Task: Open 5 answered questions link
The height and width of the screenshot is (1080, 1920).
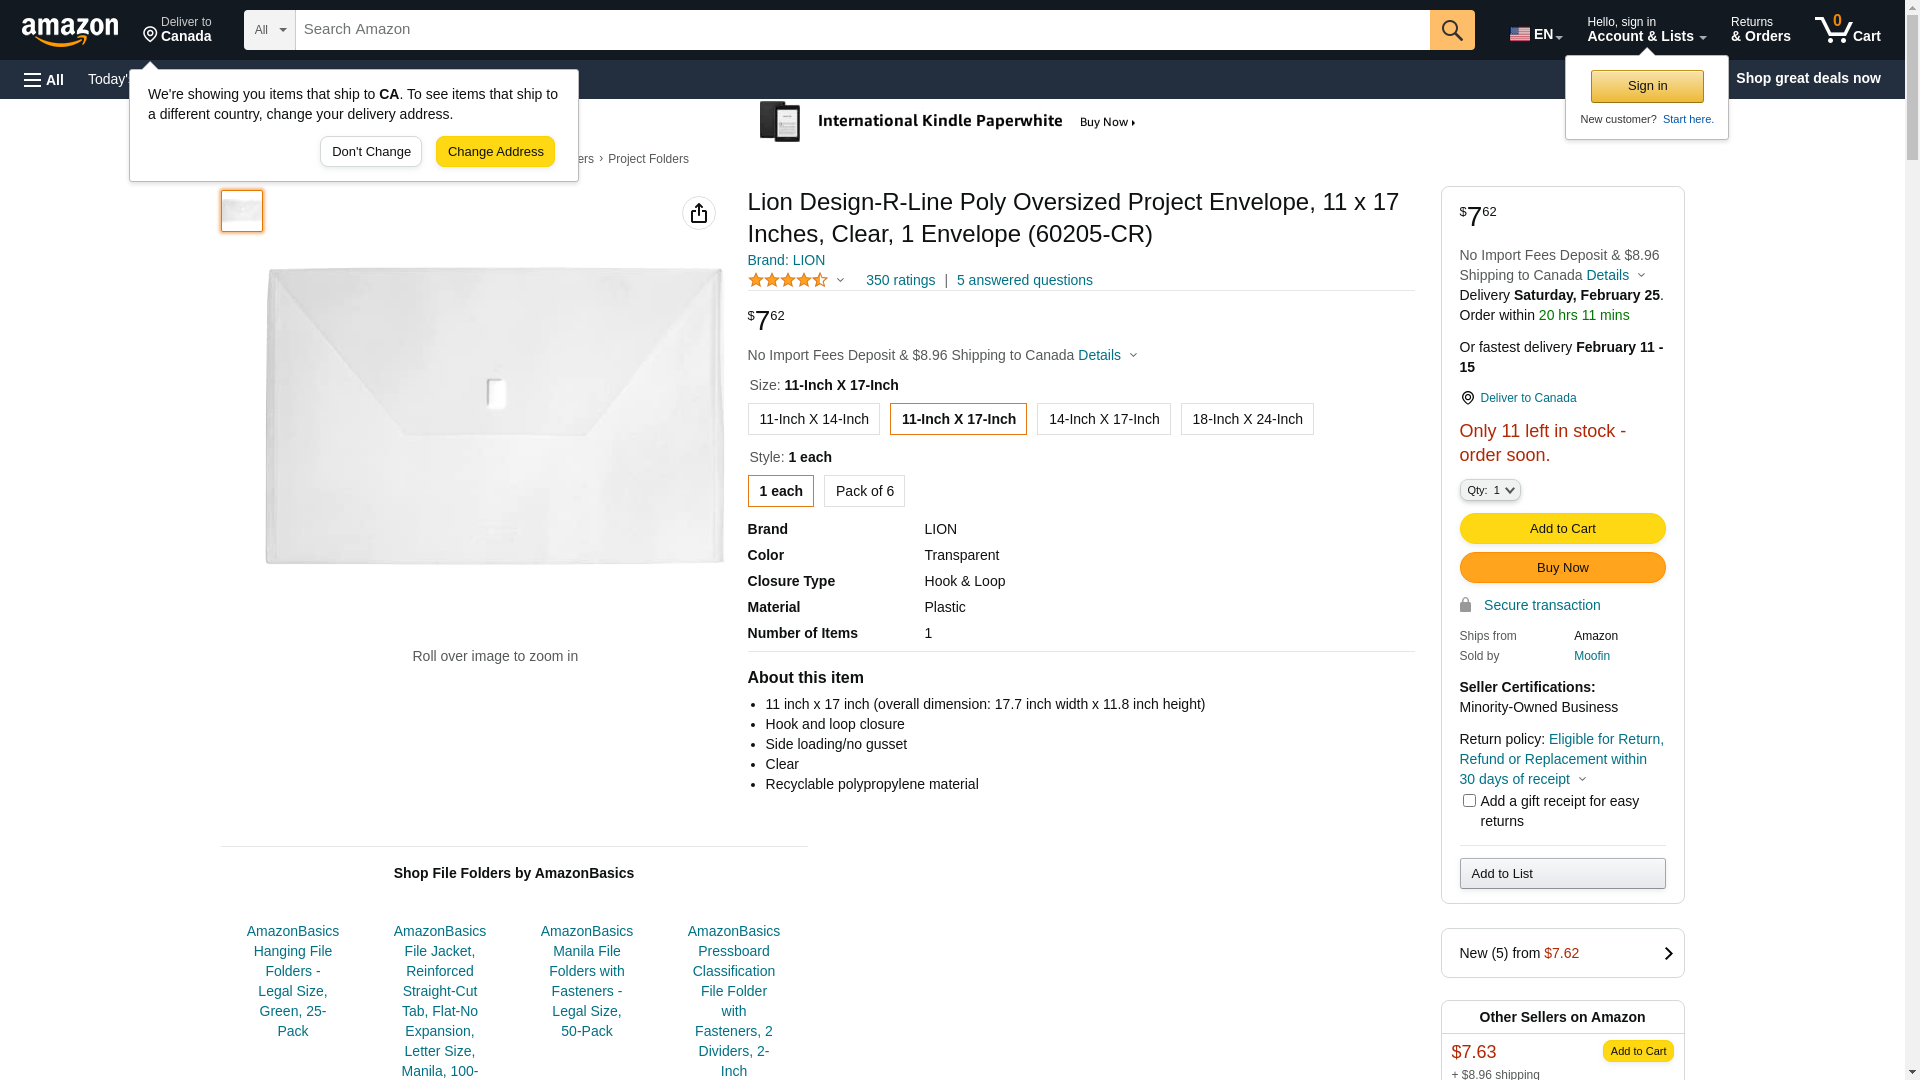Action: [1024, 280]
